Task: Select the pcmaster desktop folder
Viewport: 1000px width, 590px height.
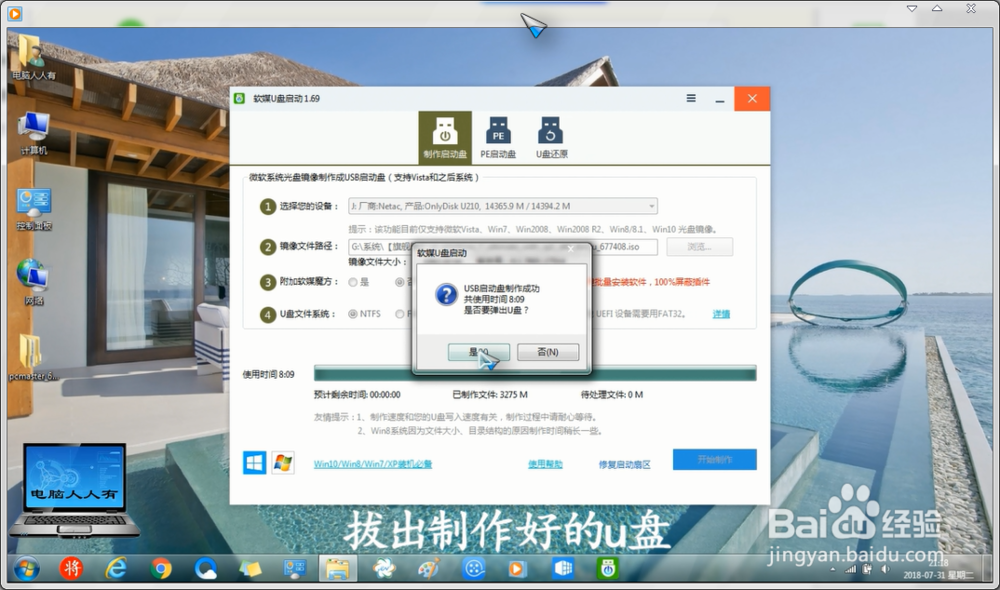Action: click(33, 357)
